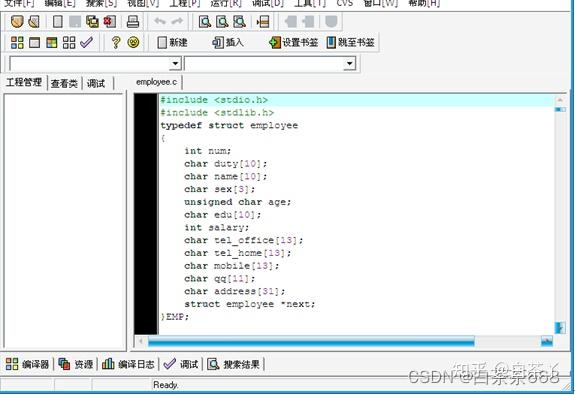Open the 文件[F] File menu
The image size is (575, 395).
coord(19,3)
